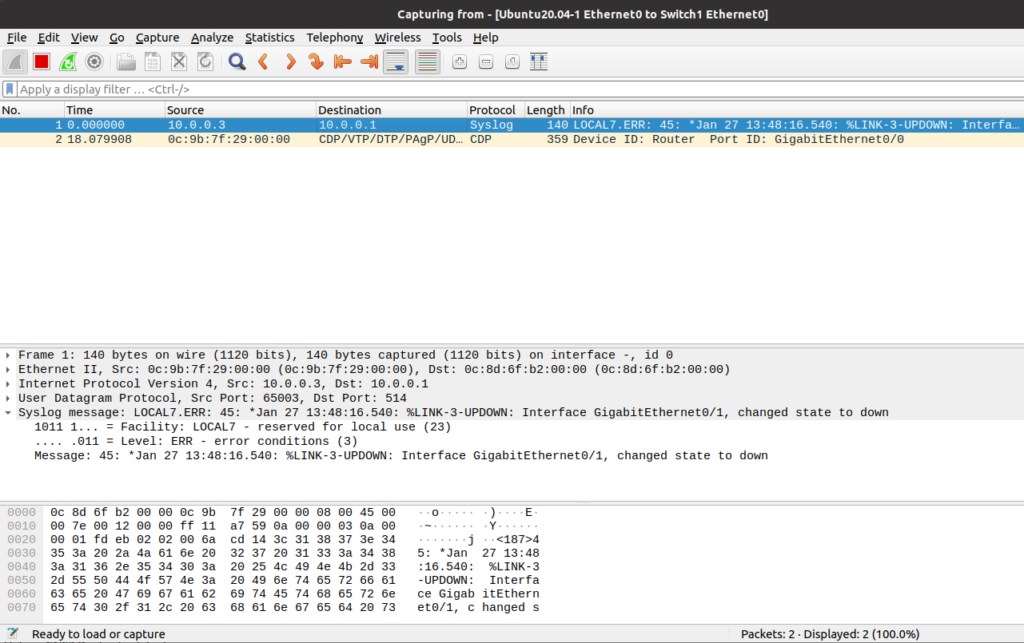Open the Analyze menu

coord(211,37)
